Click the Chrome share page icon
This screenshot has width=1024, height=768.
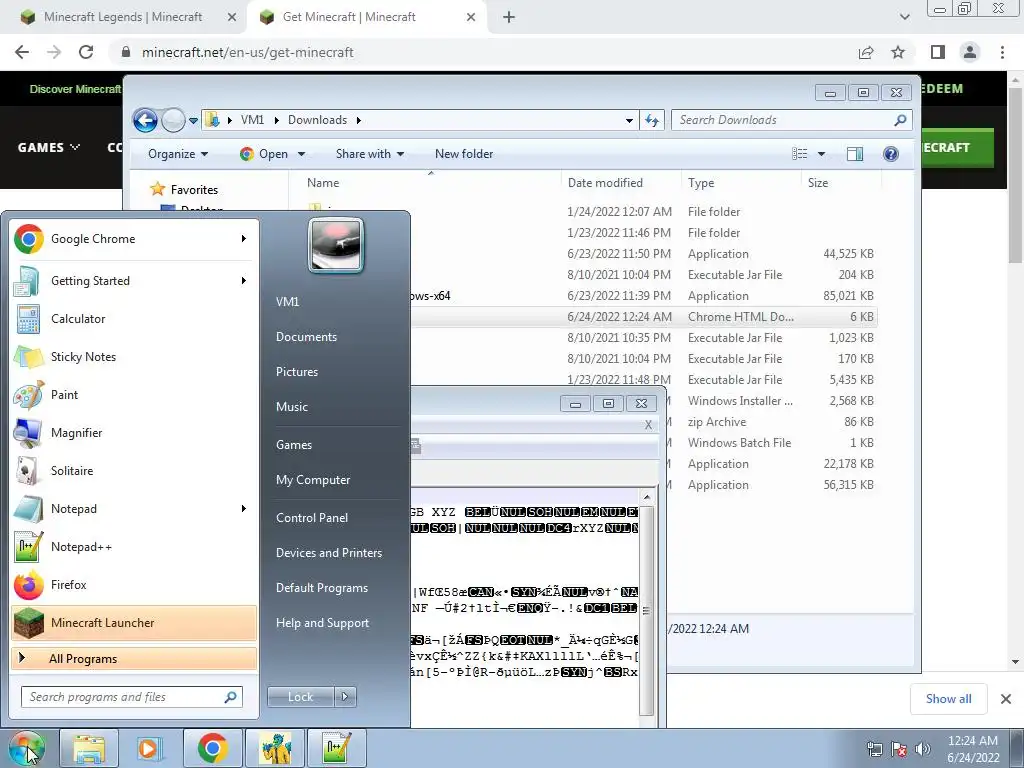[x=866, y=52]
